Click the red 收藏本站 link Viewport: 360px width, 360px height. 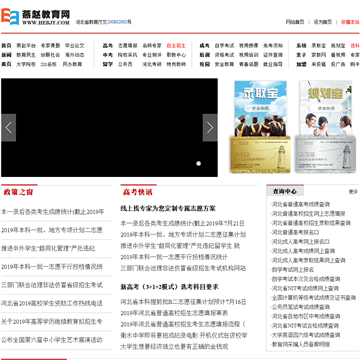pos(350,22)
